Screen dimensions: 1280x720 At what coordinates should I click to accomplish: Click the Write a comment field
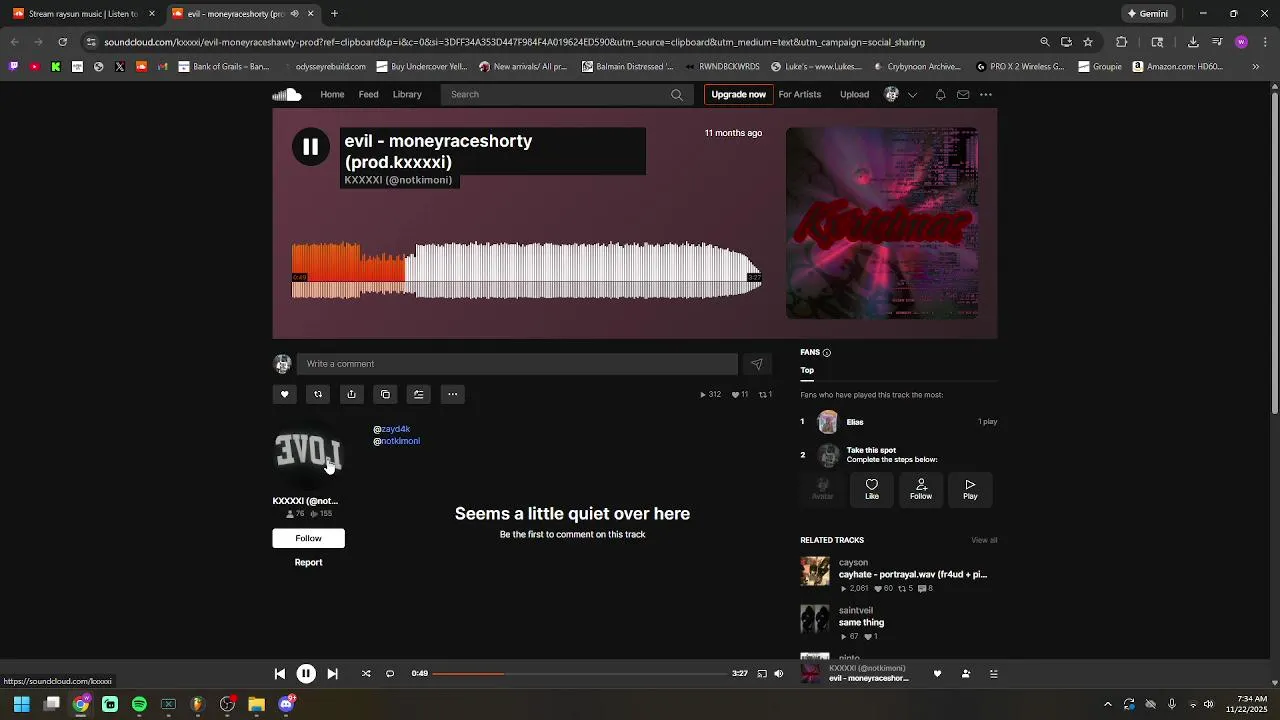517,364
